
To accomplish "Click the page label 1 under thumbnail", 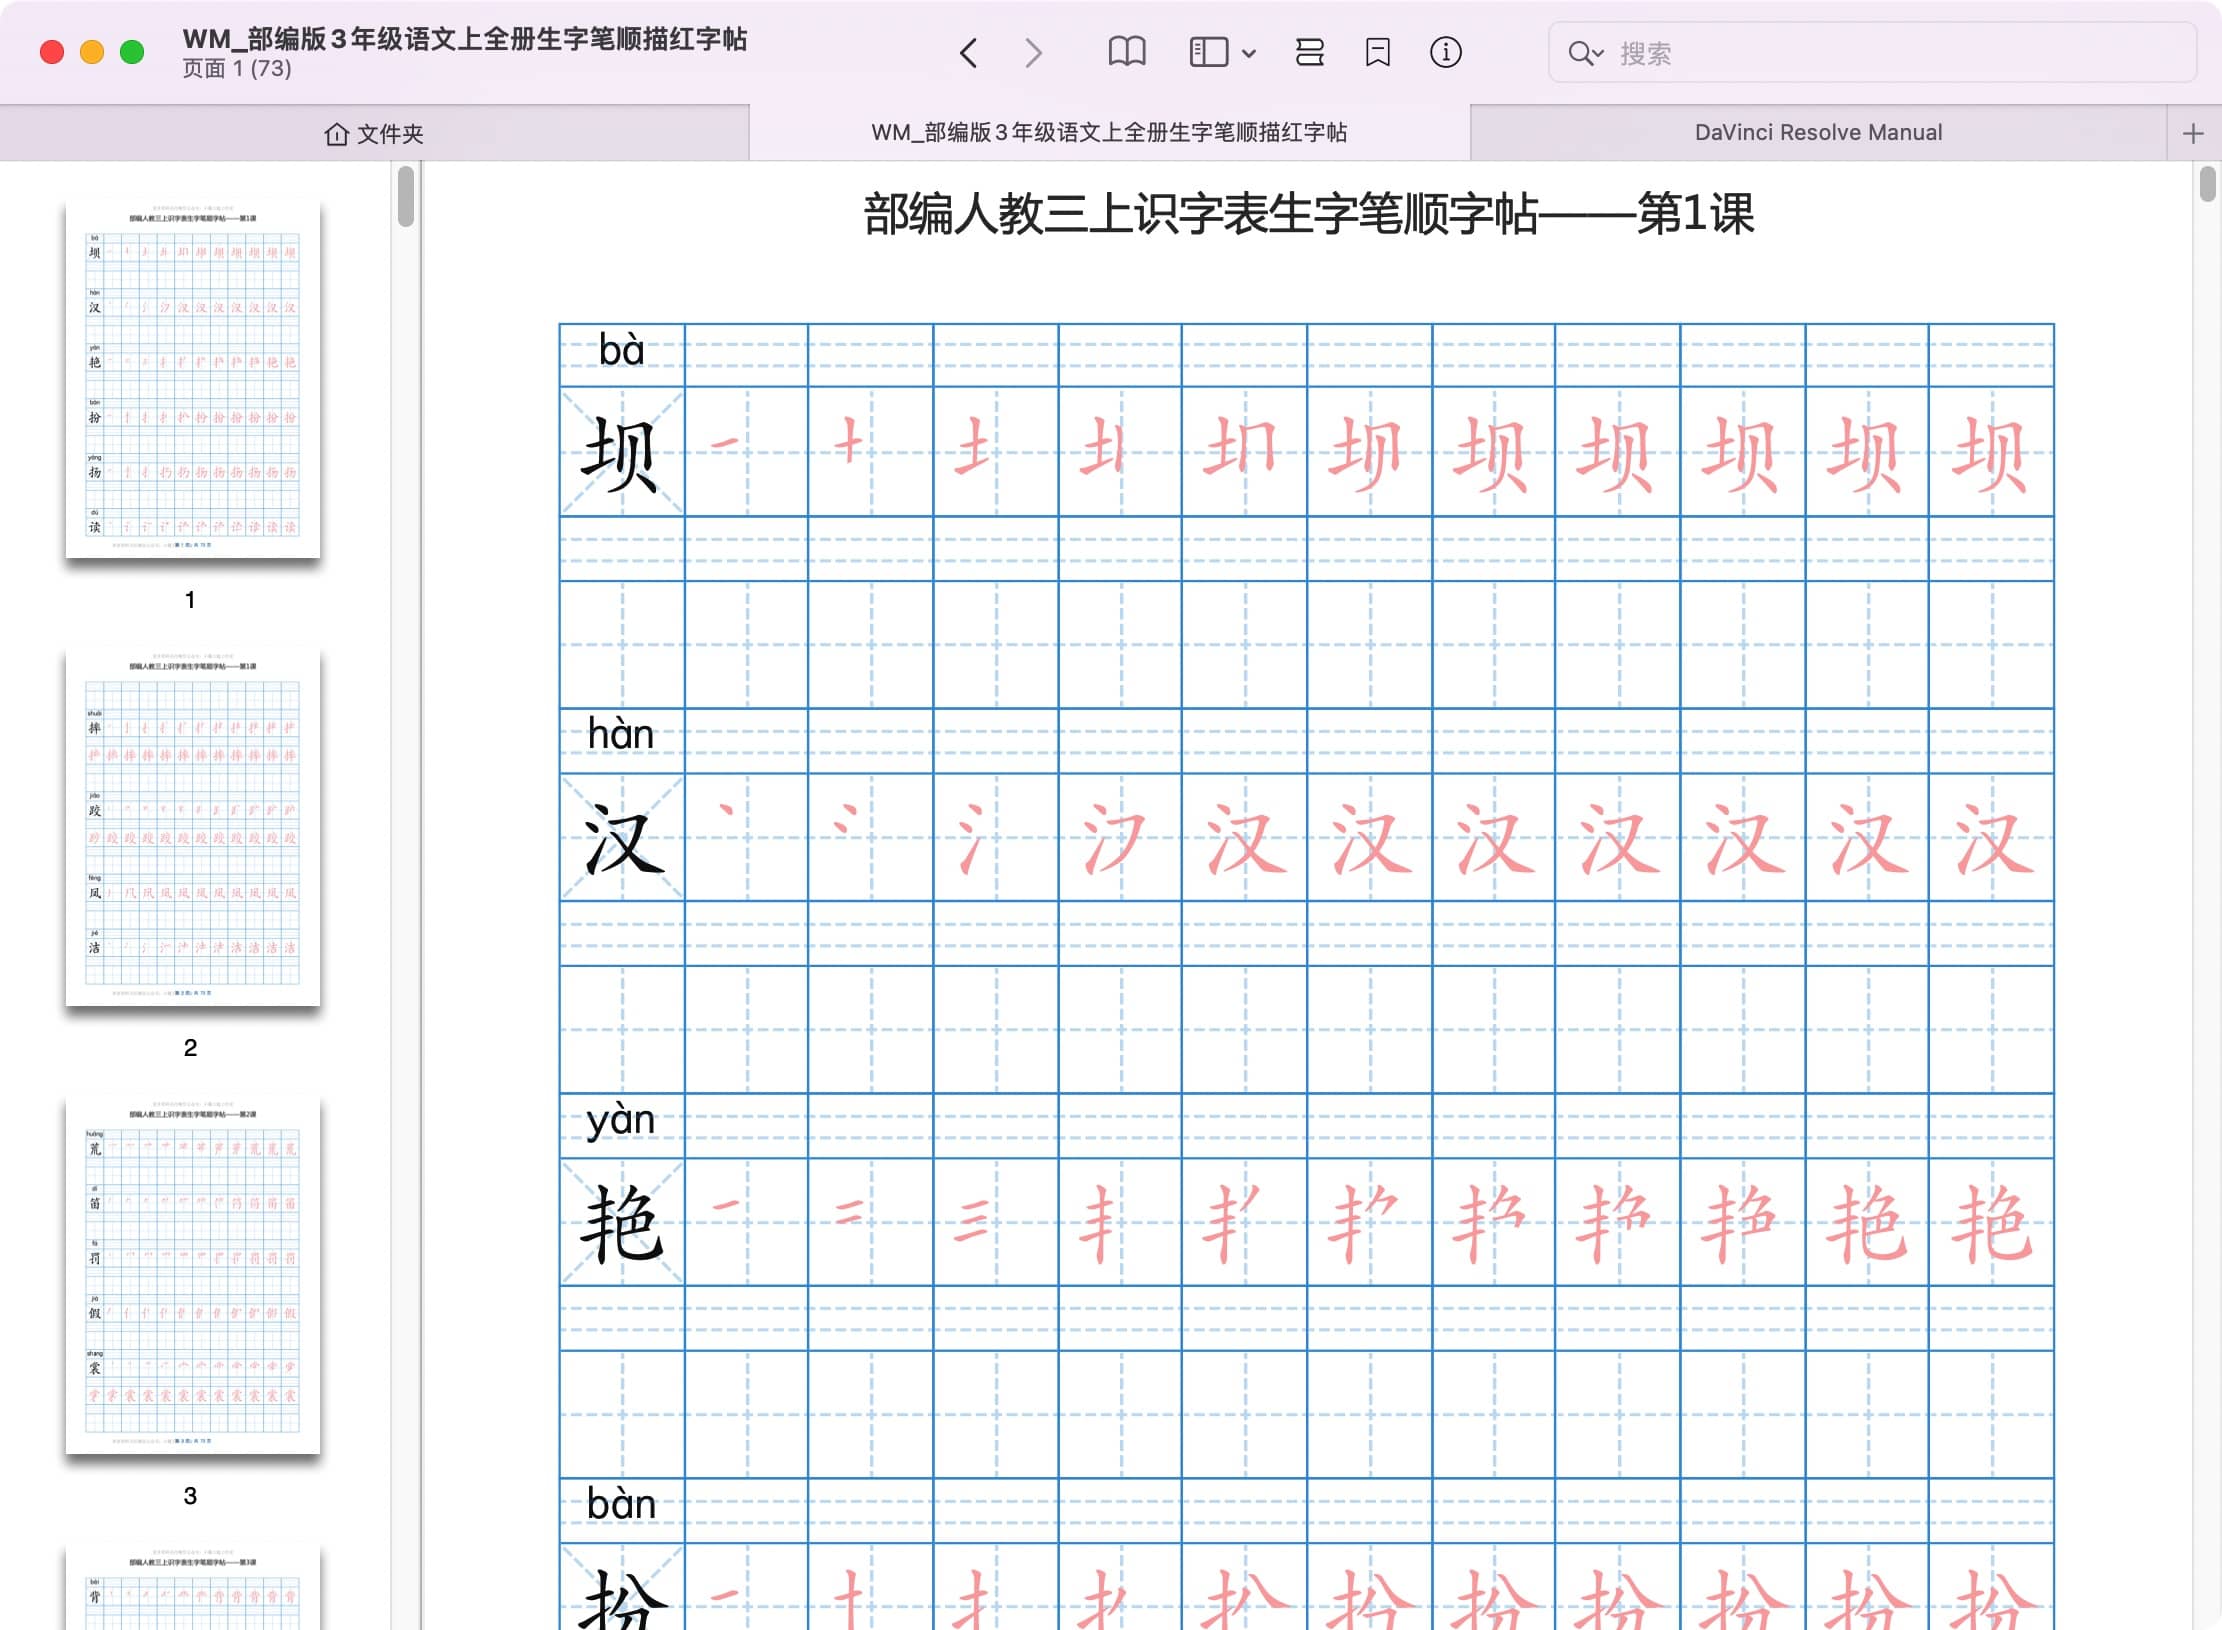I will pyautogui.click(x=190, y=600).
